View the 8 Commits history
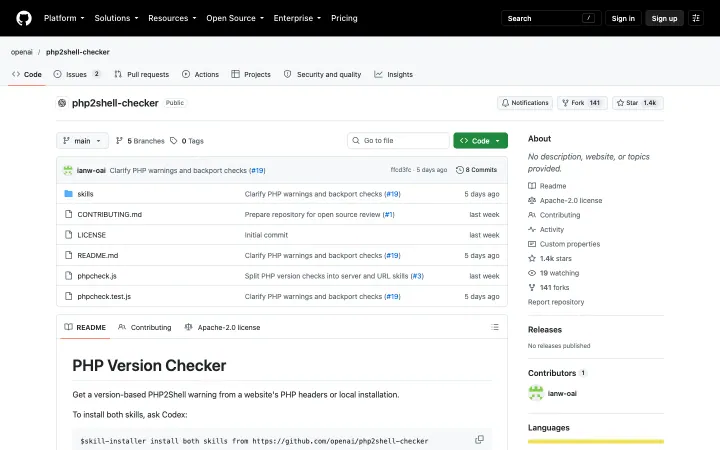Image resolution: width=720 pixels, height=450 pixels. point(476,170)
